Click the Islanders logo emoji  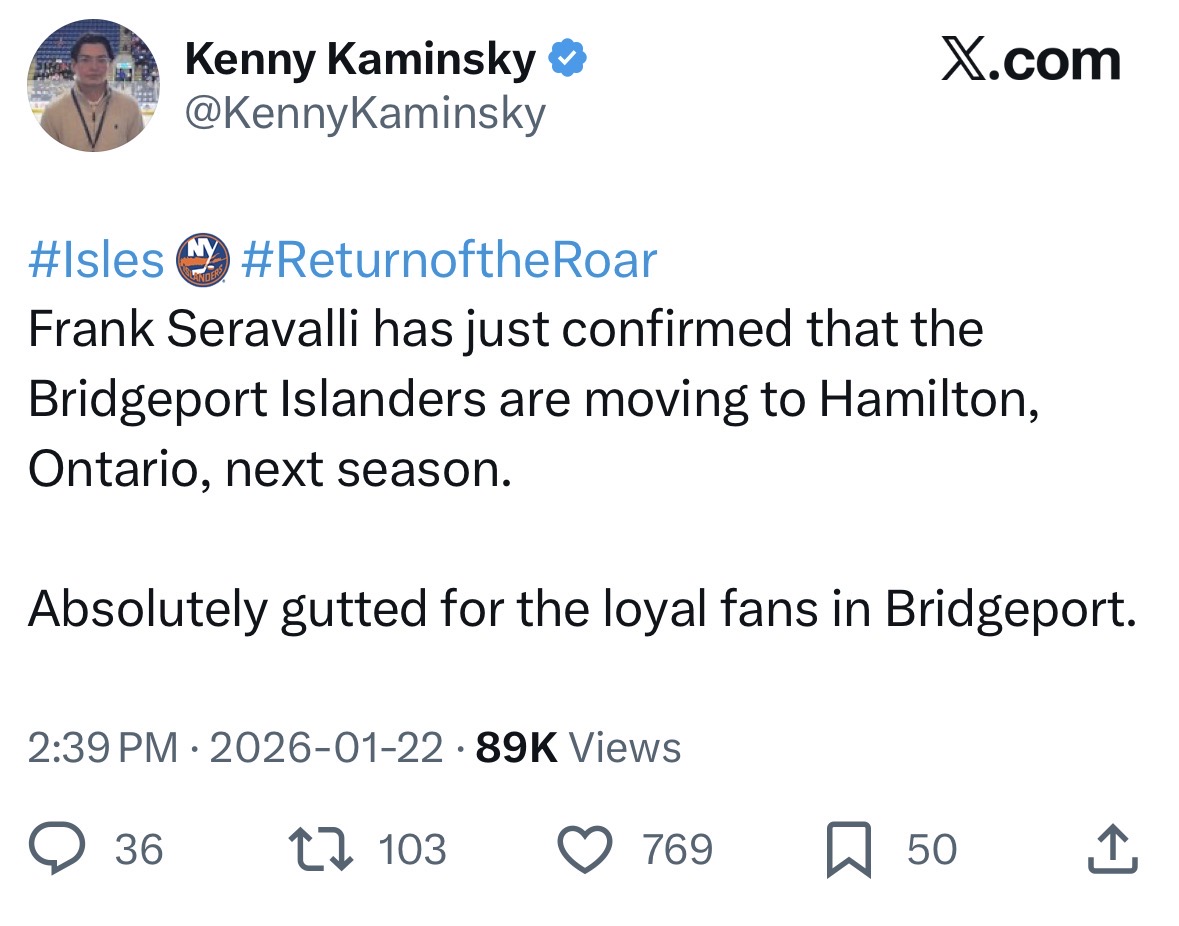(203, 261)
